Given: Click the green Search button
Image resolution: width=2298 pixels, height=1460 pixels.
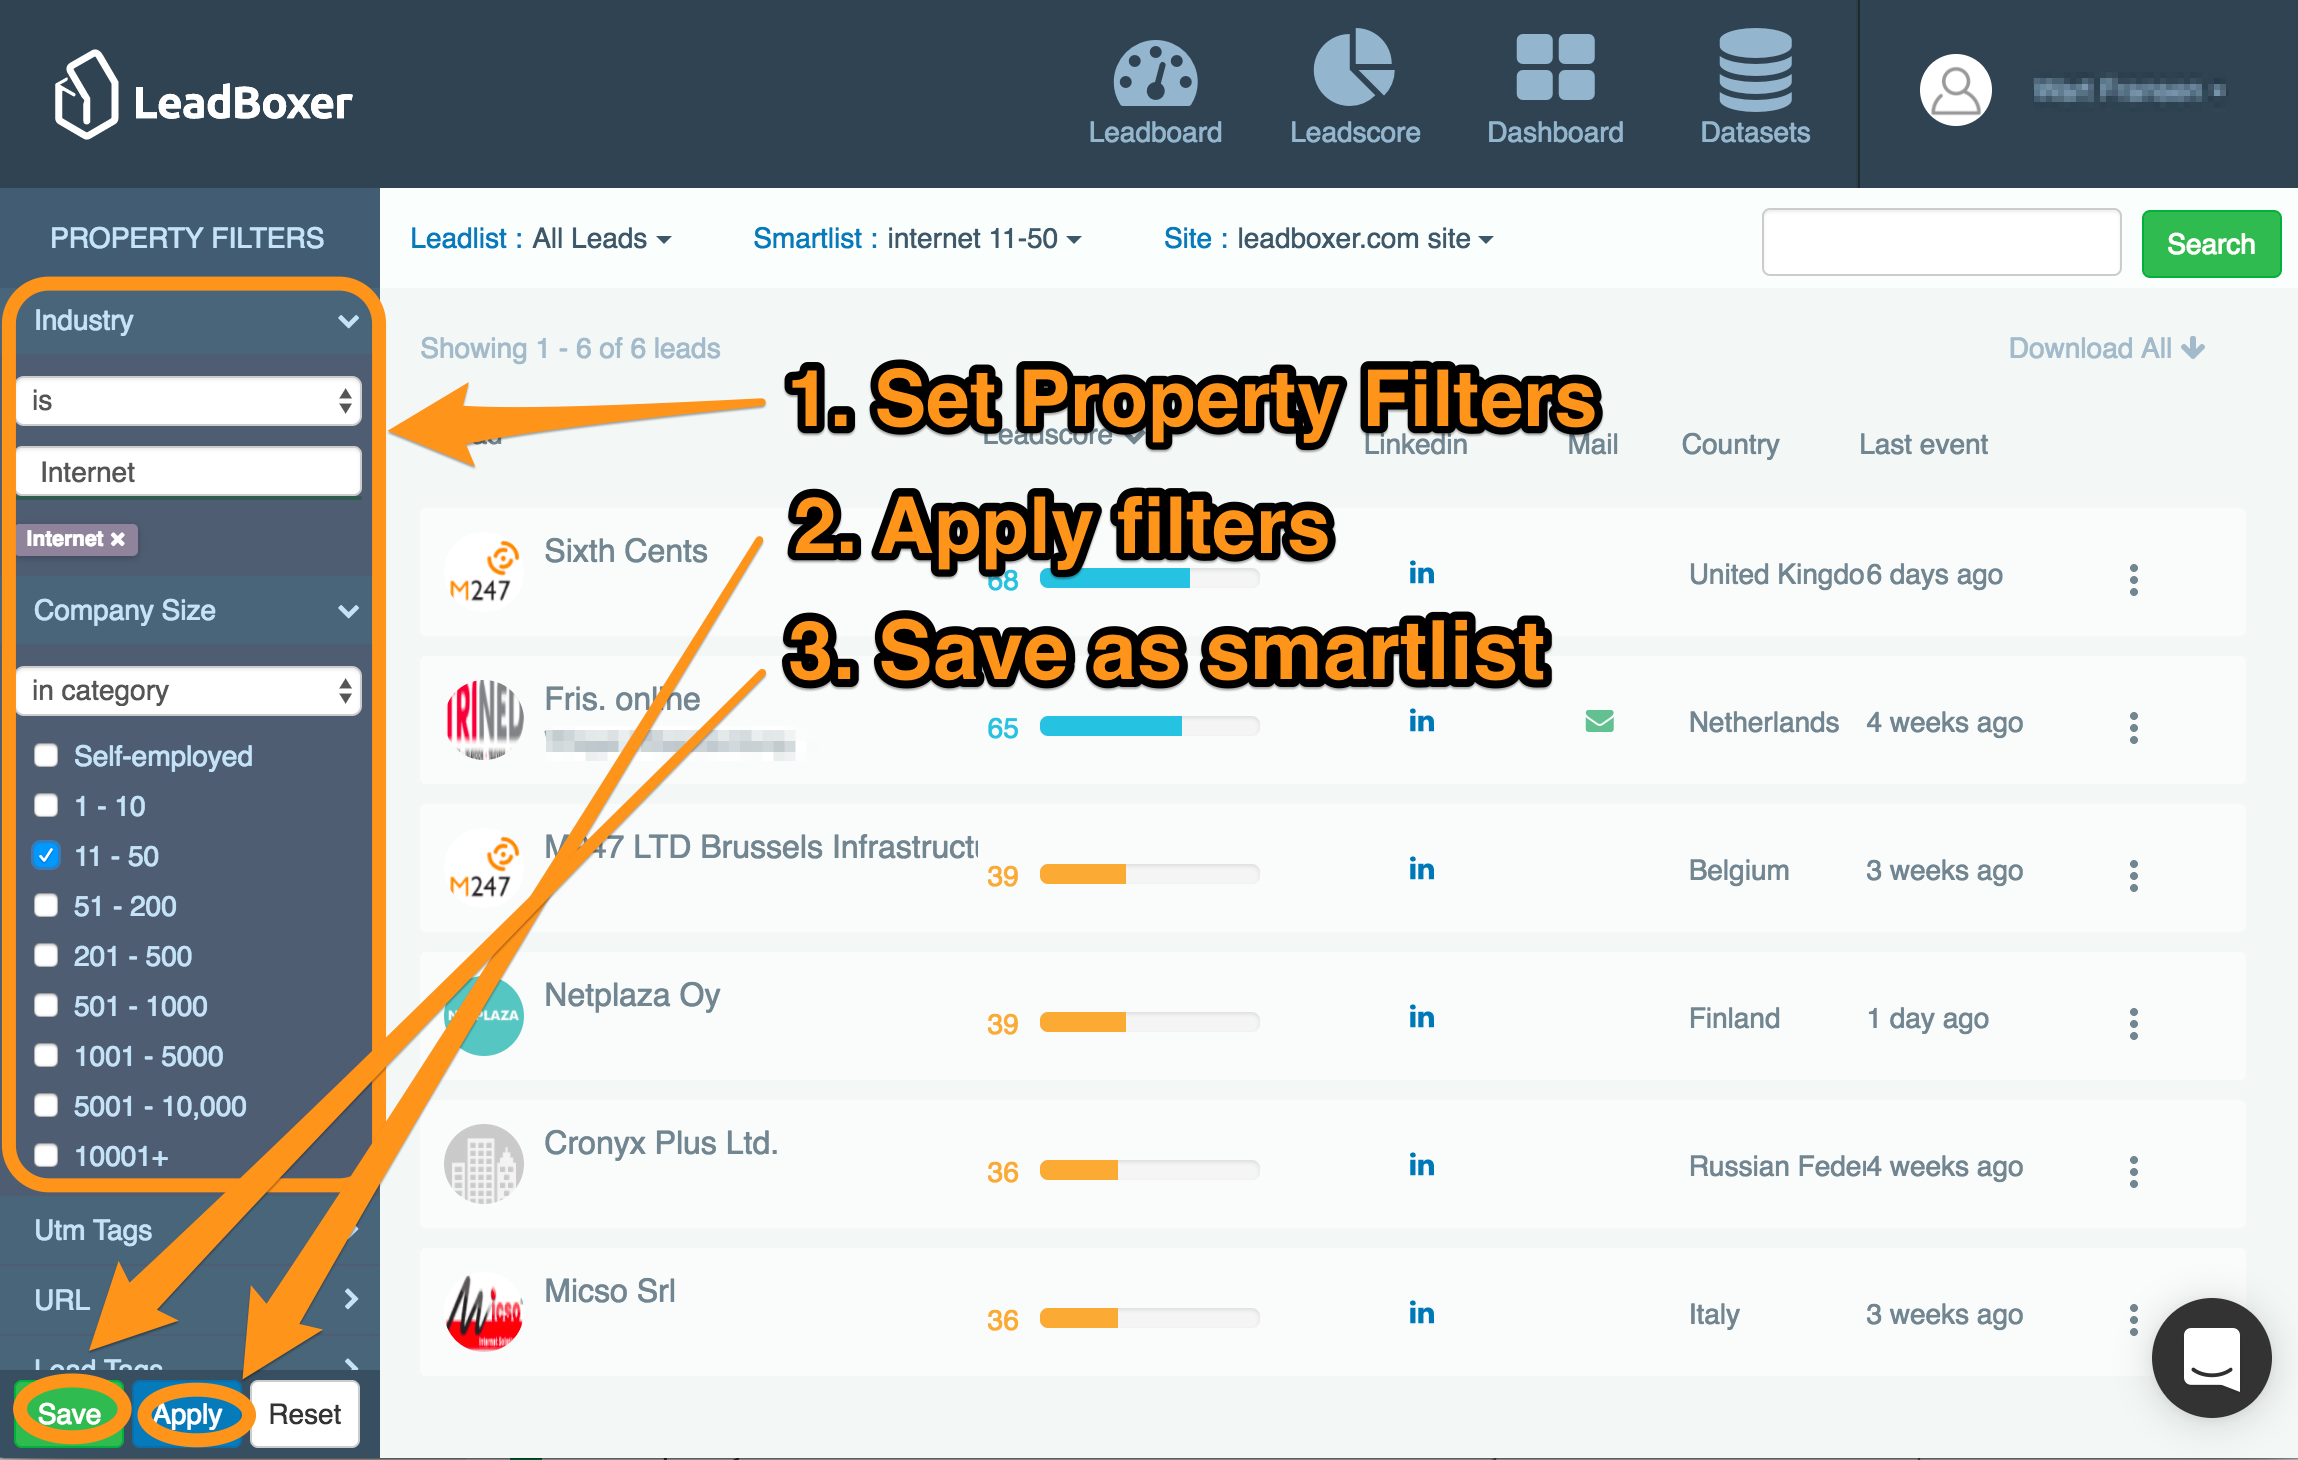Looking at the screenshot, I should tap(2211, 244).
